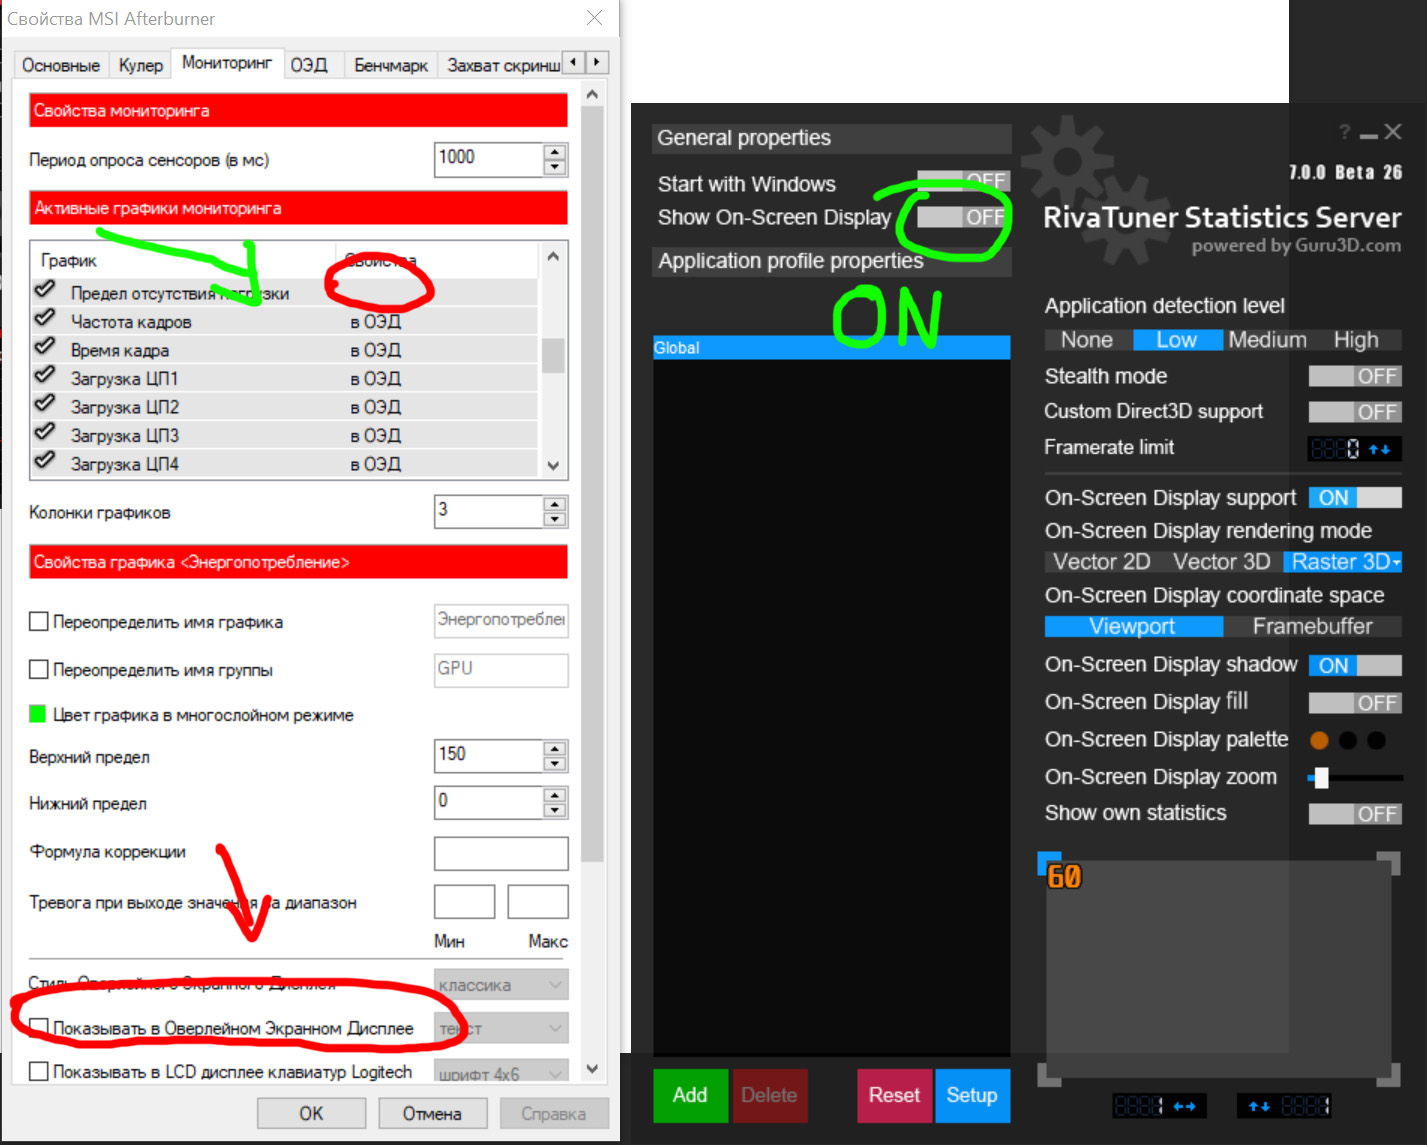Increase Колонки графиков column count

[555, 504]
